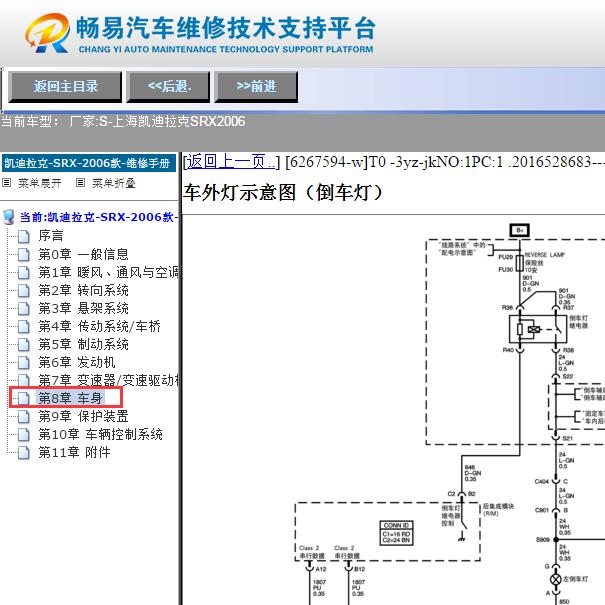Click the page icon beside 第1章
The height and width of the screenshot is (605, 605).
(x=24, y=273)
